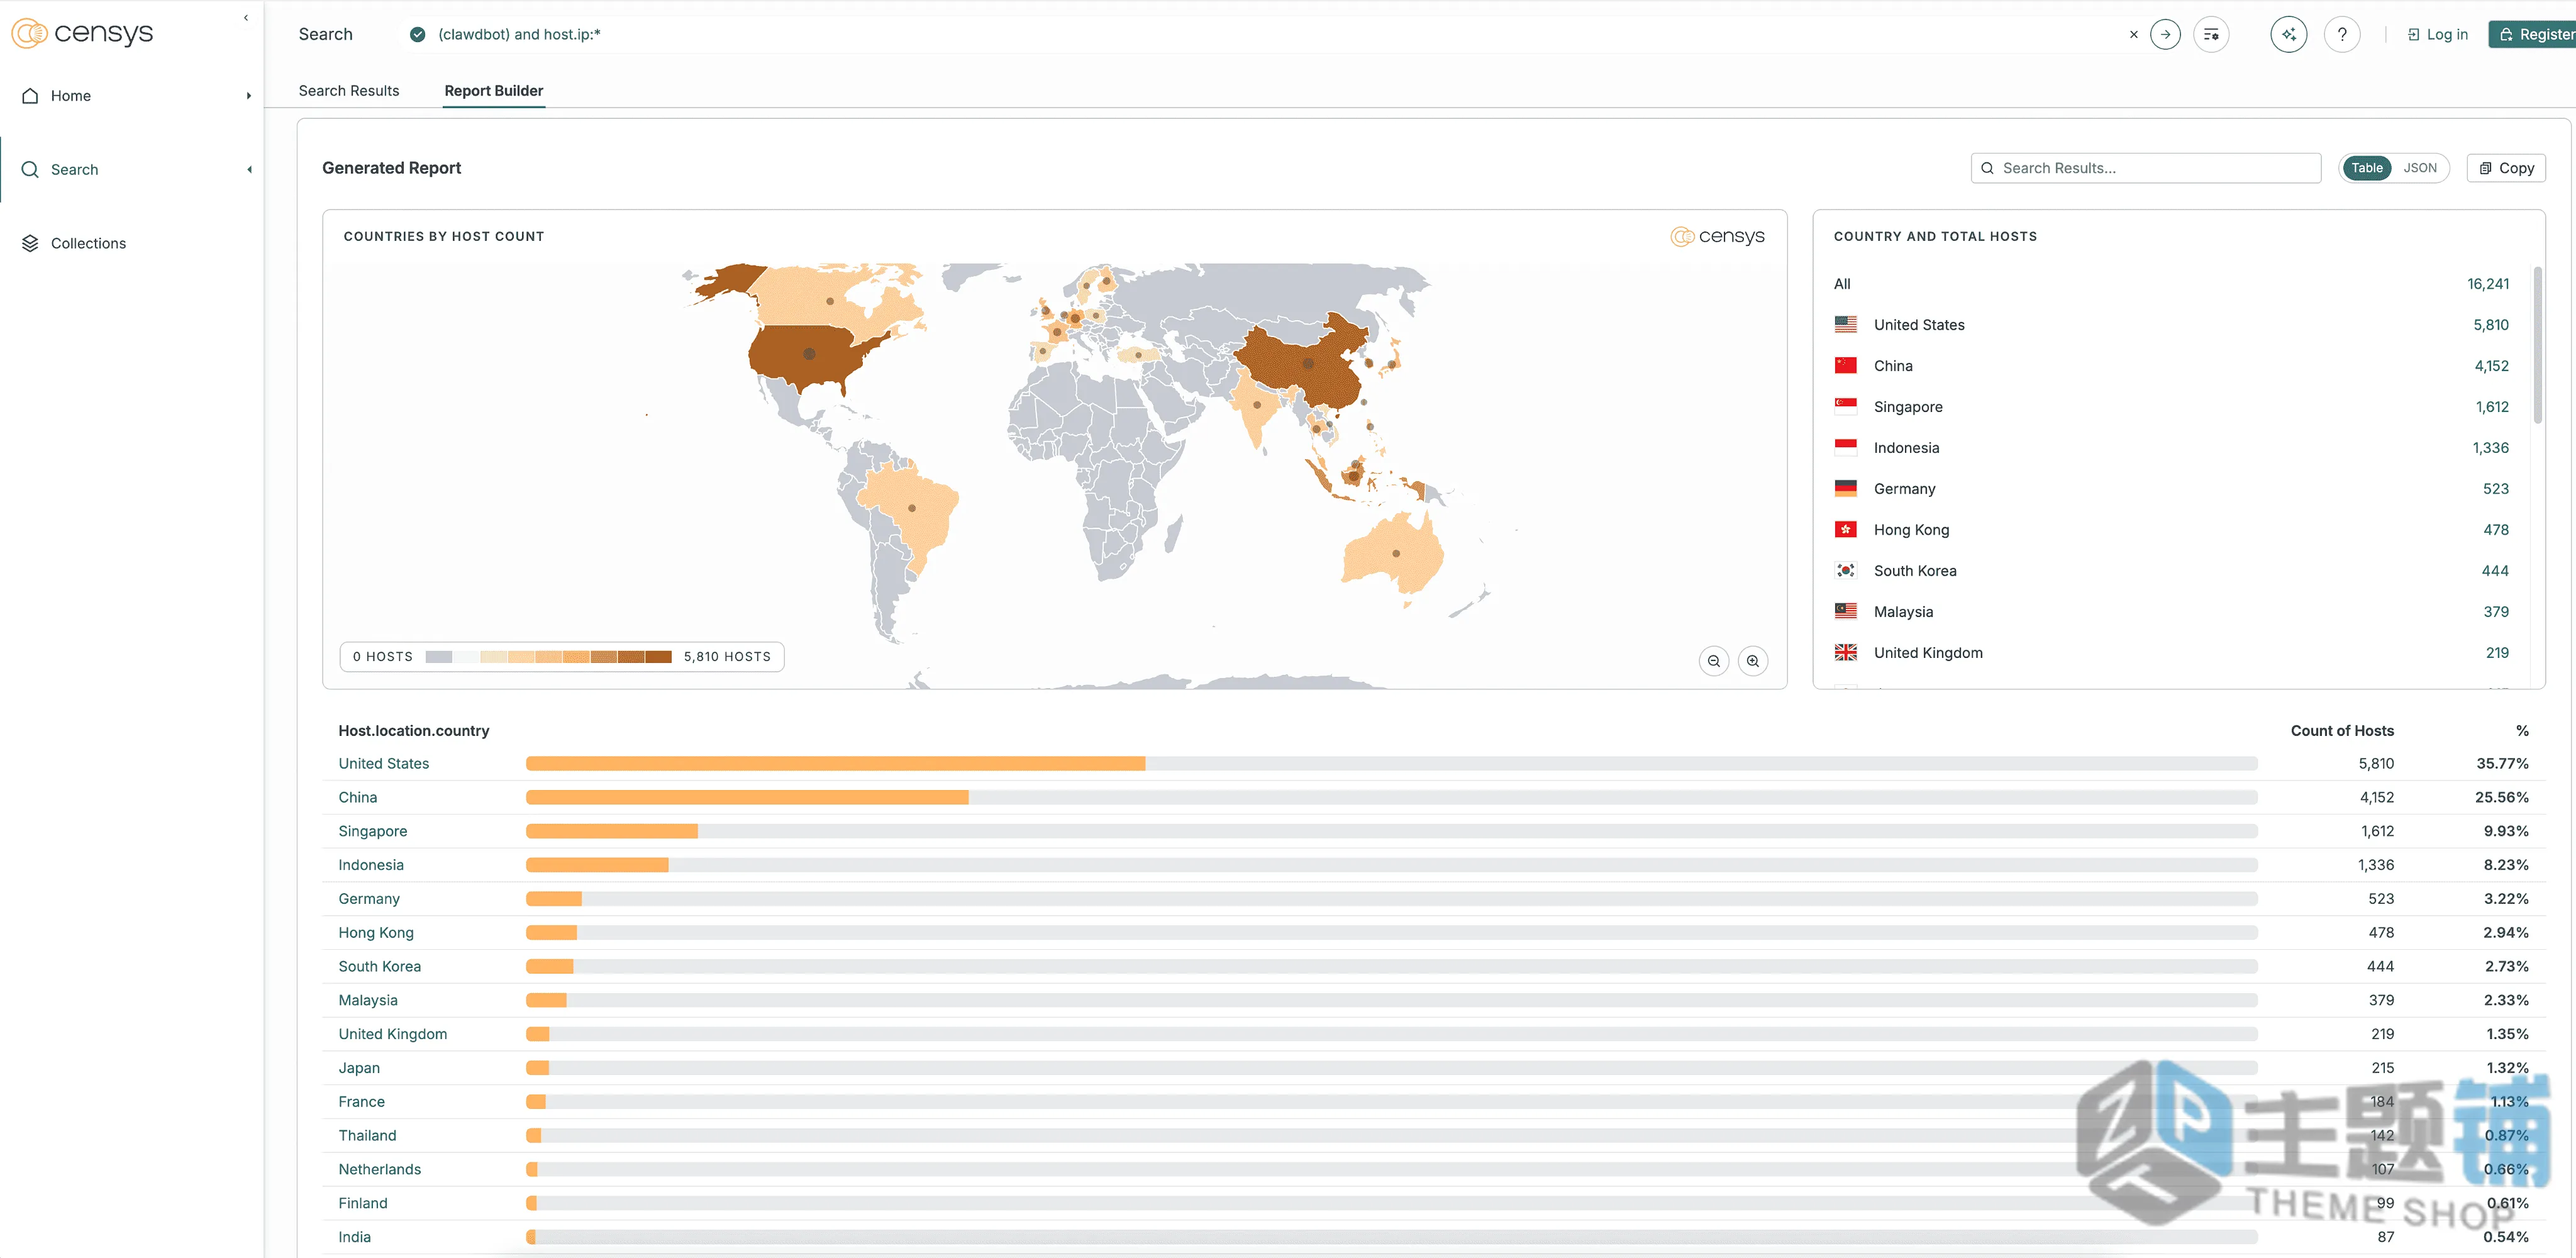Viewport: 2576px width, 1258px height.
Task: Run the search with arrow icon
Action: tap(2165, 34)
